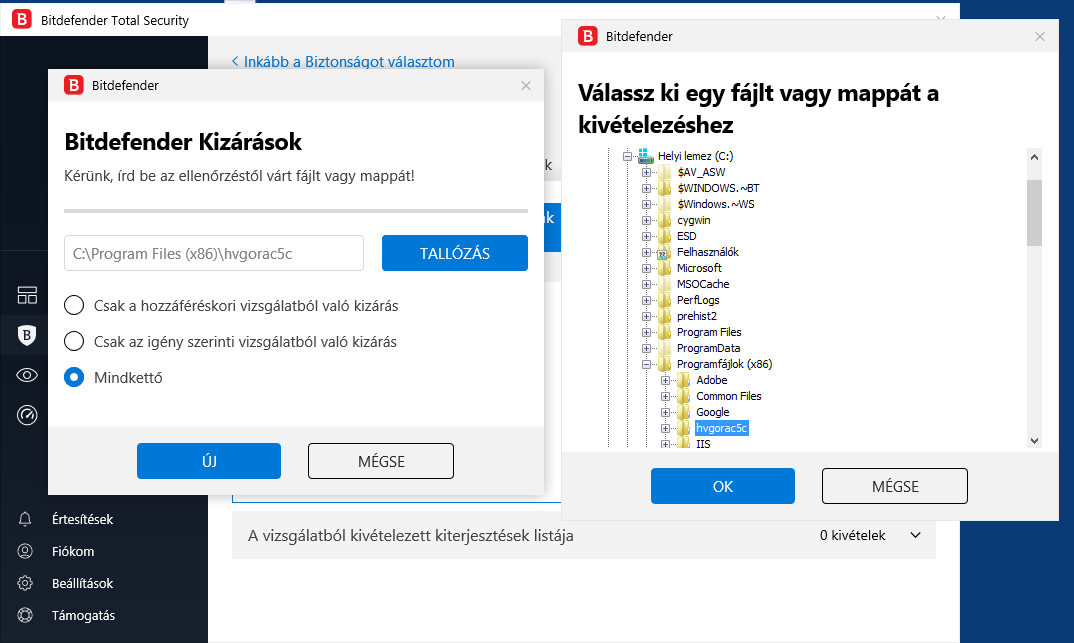The height and width of the screenshot is (643, 1074).
Task: Click the Helyi lemez (C:) drive icon
Action: coord(645,156)
